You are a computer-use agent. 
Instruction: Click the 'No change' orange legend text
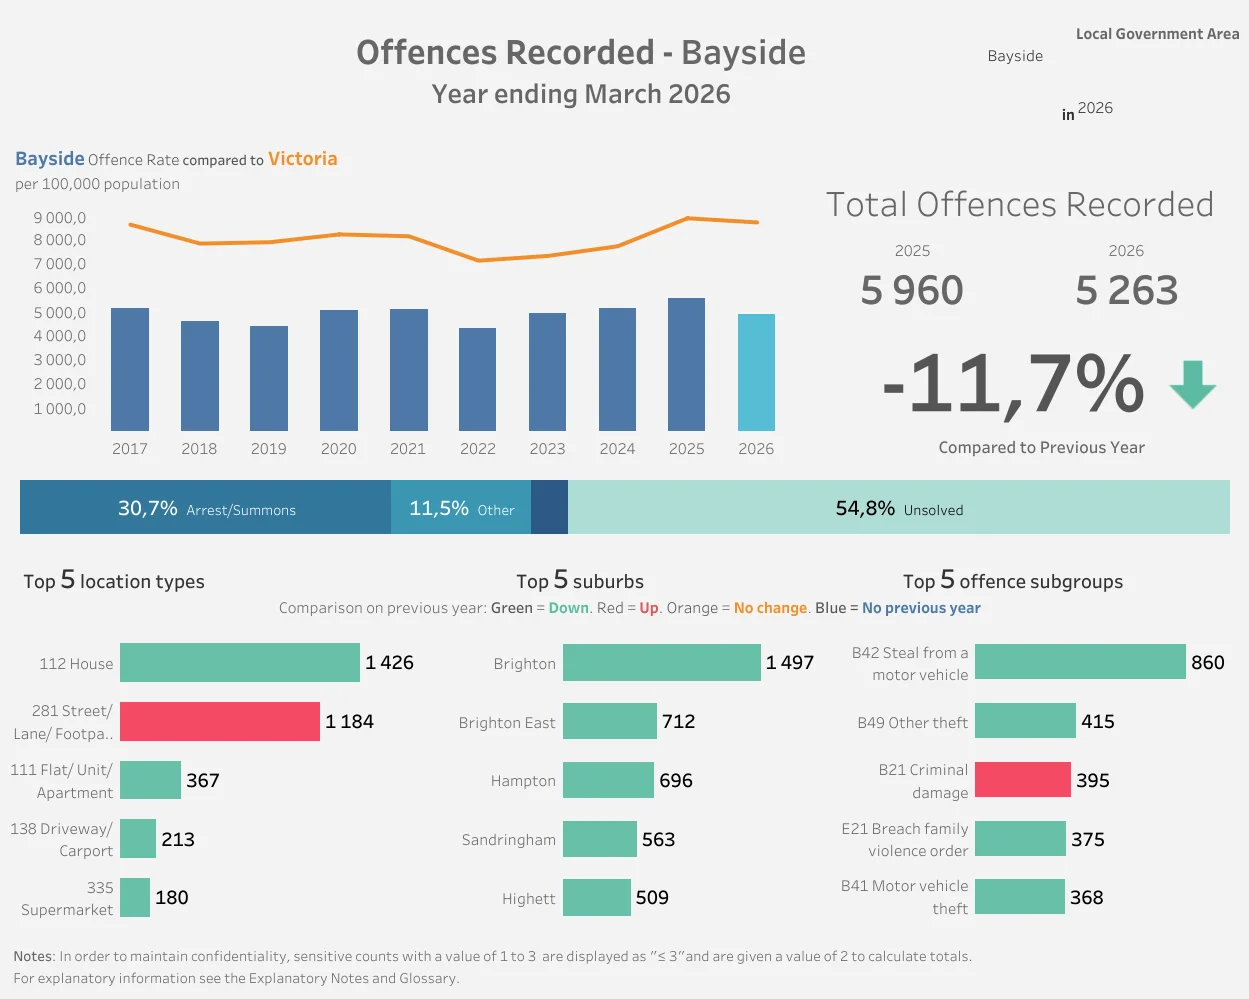coord(770,608)
